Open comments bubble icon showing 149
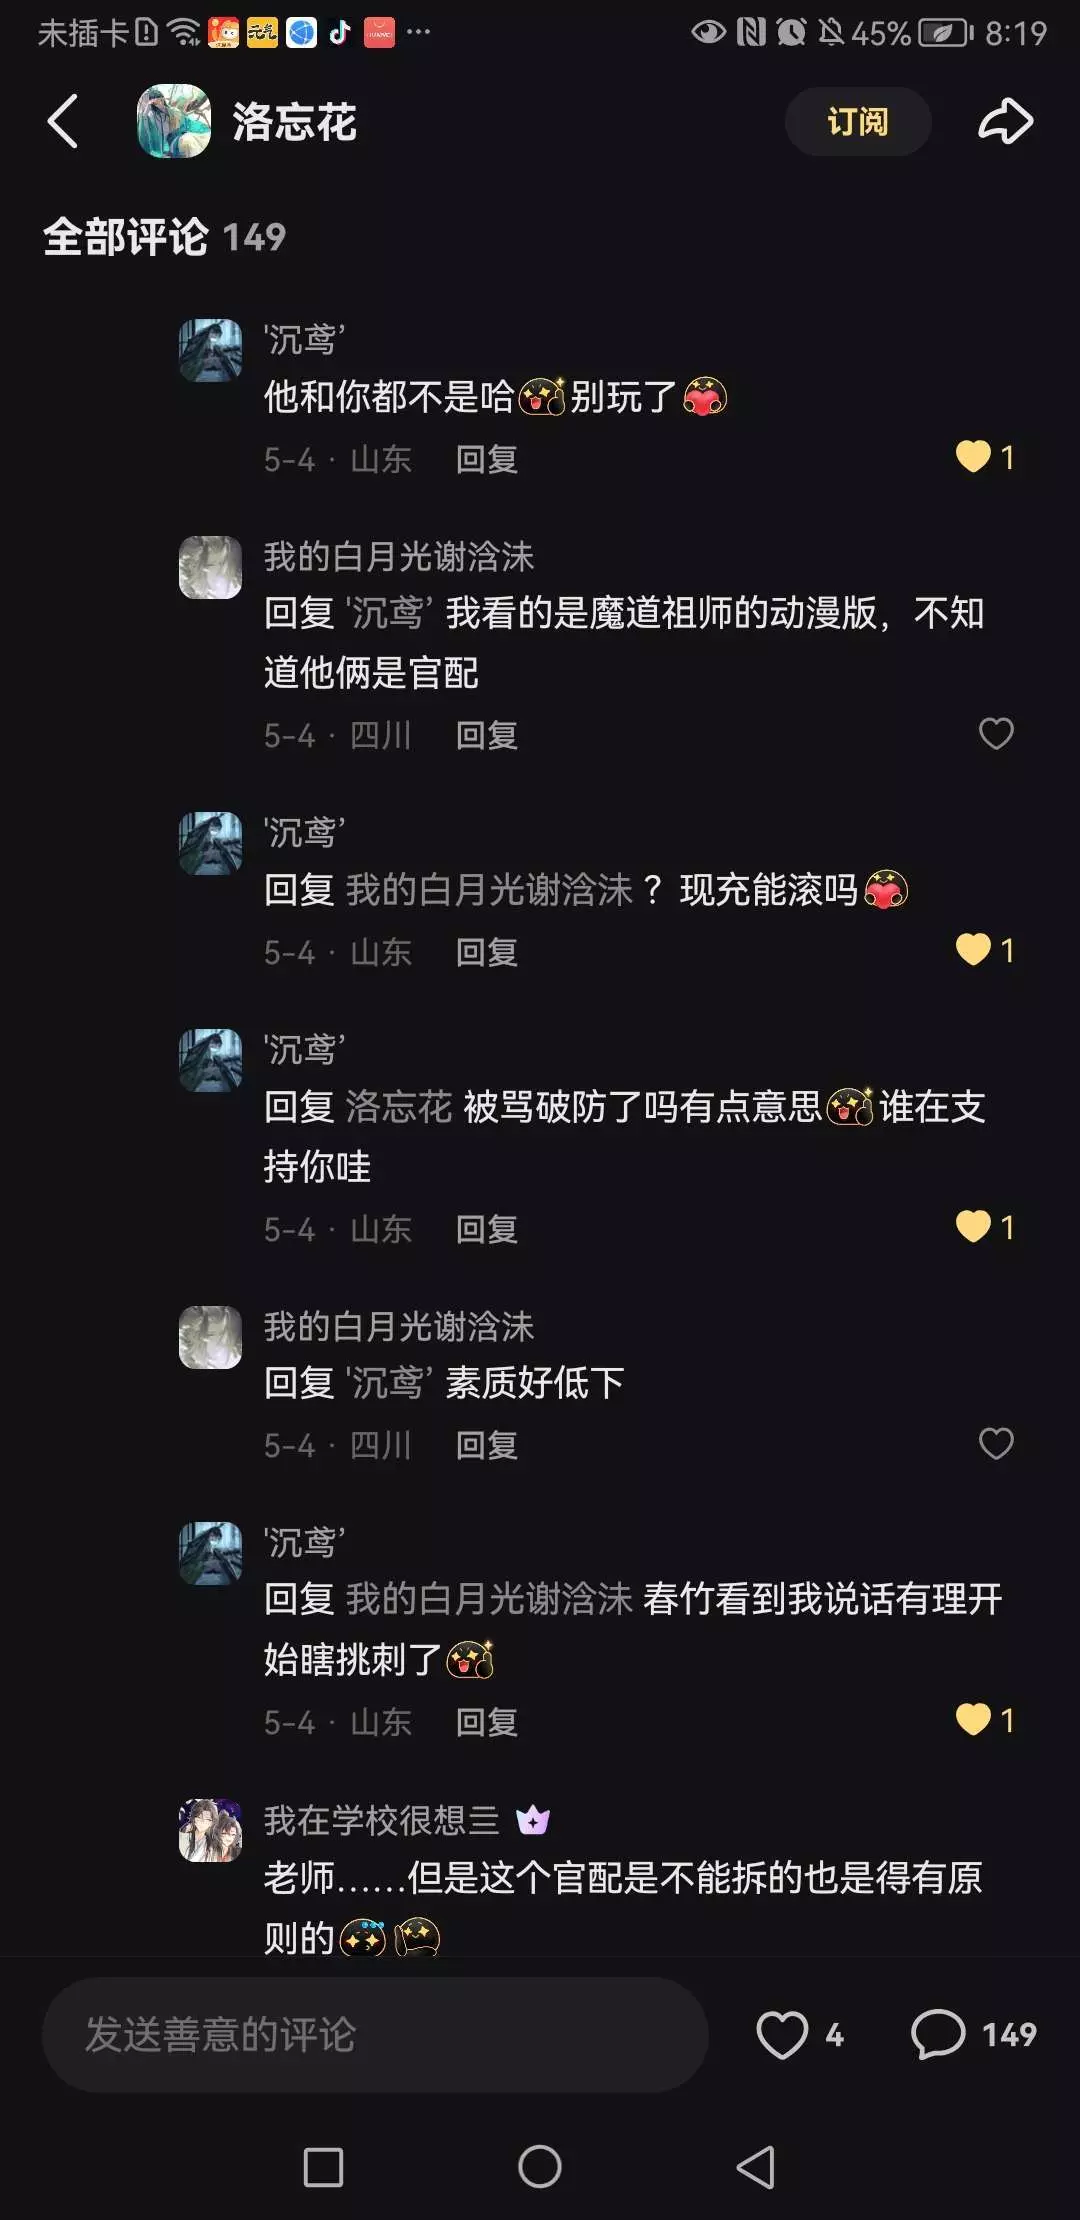The width and height of the screenshot is (1080, 2220). coord(938,2034)
